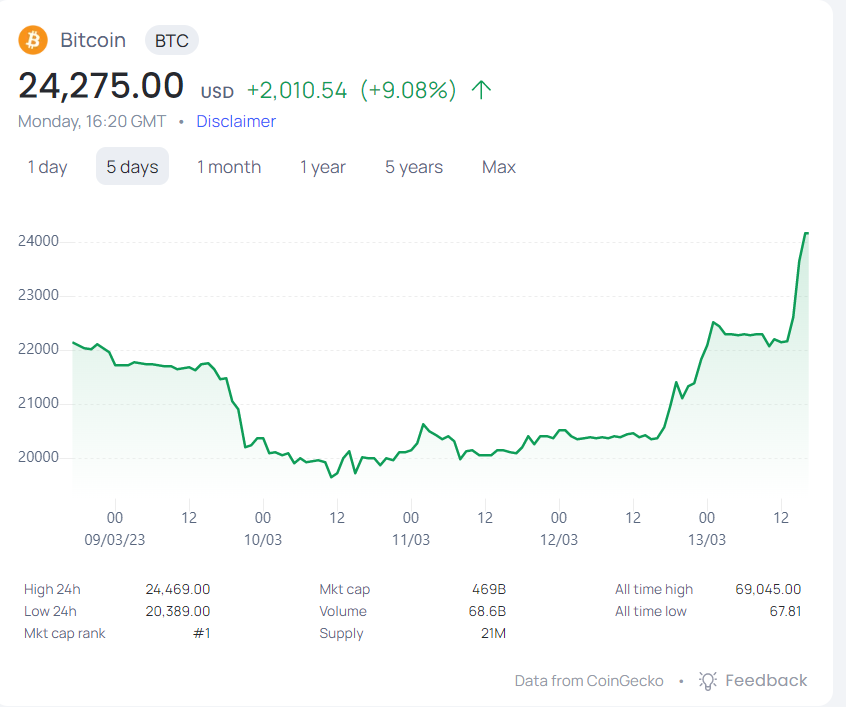Click the 09/03/23 date axis label
The width and height of the screenshot is (846, 707).
115,540
